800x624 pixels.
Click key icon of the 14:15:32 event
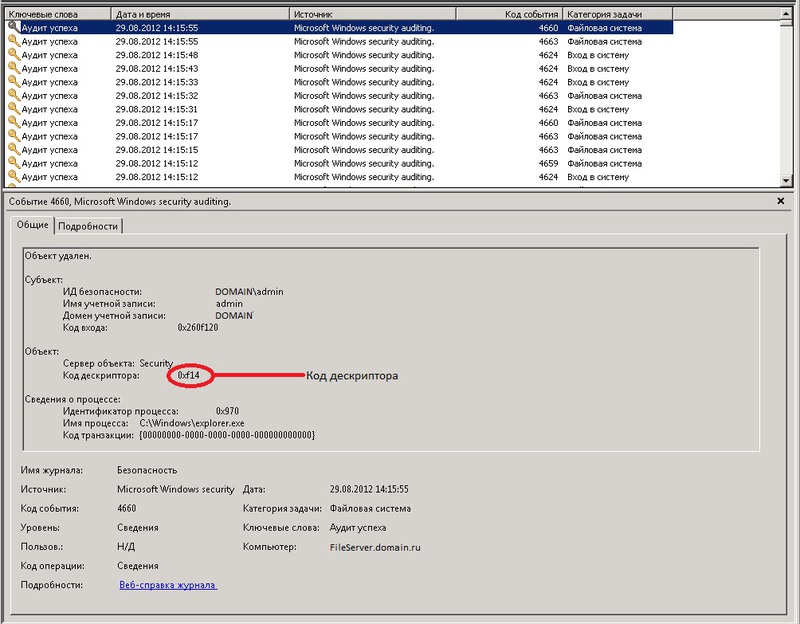14,96
